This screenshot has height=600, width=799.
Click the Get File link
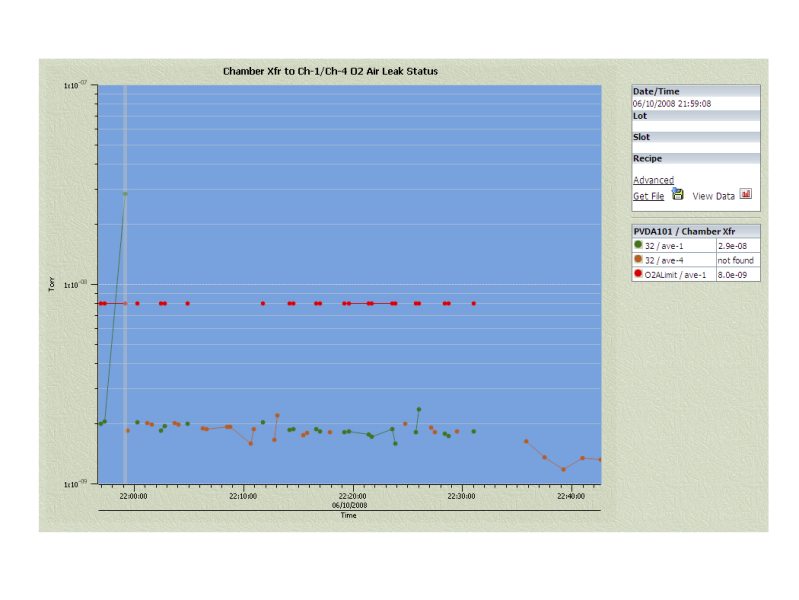click(648, 196)
